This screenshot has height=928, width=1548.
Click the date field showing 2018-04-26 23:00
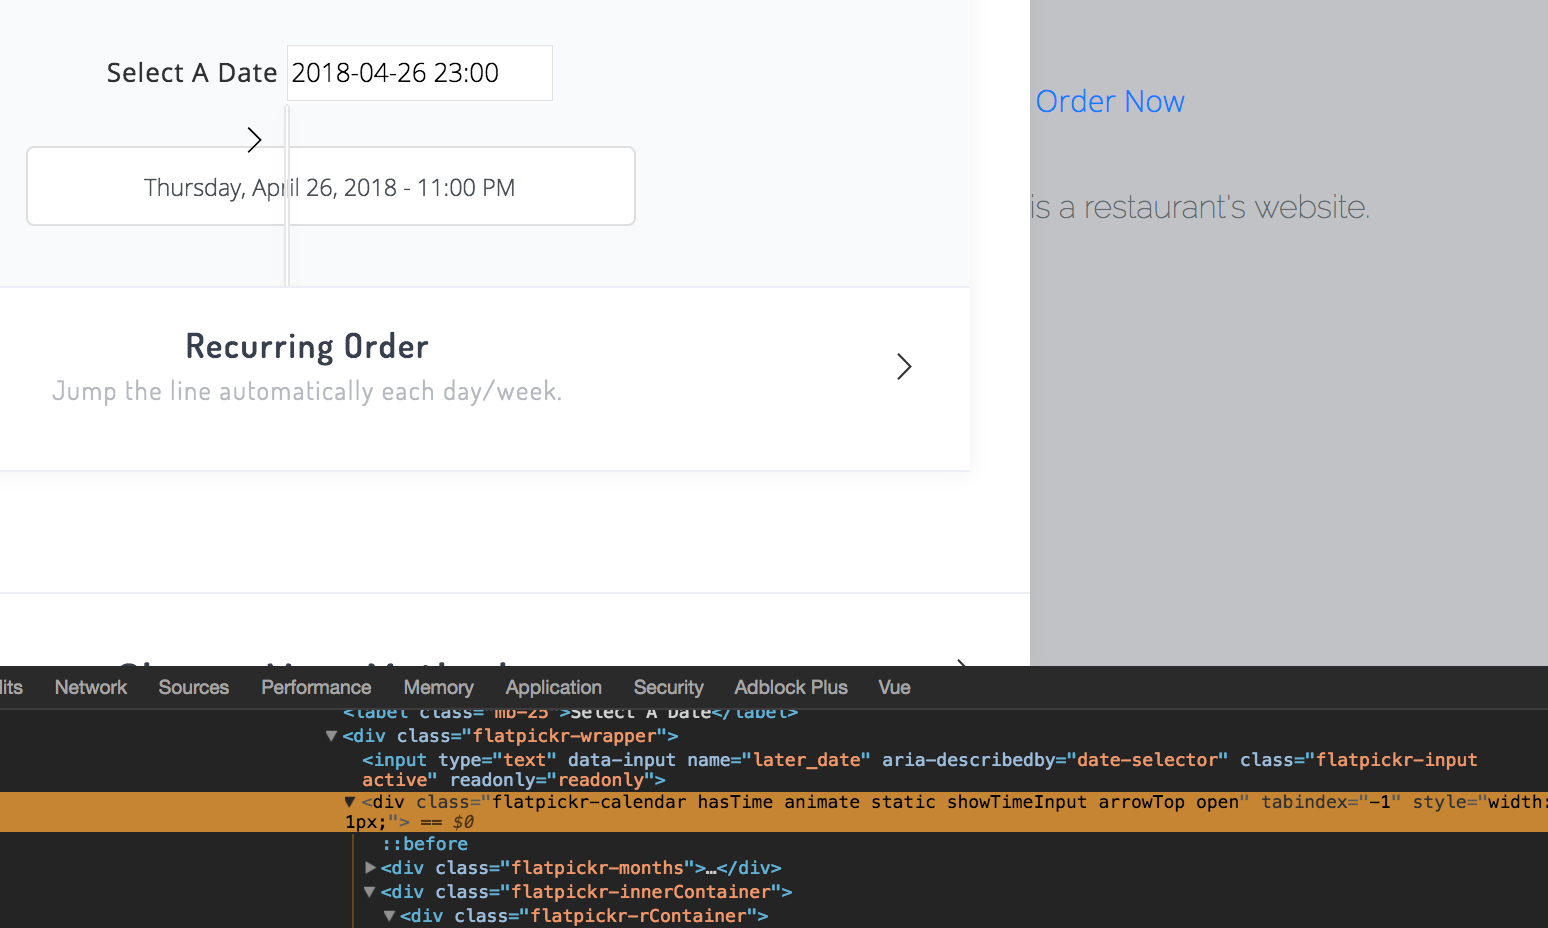419,72
